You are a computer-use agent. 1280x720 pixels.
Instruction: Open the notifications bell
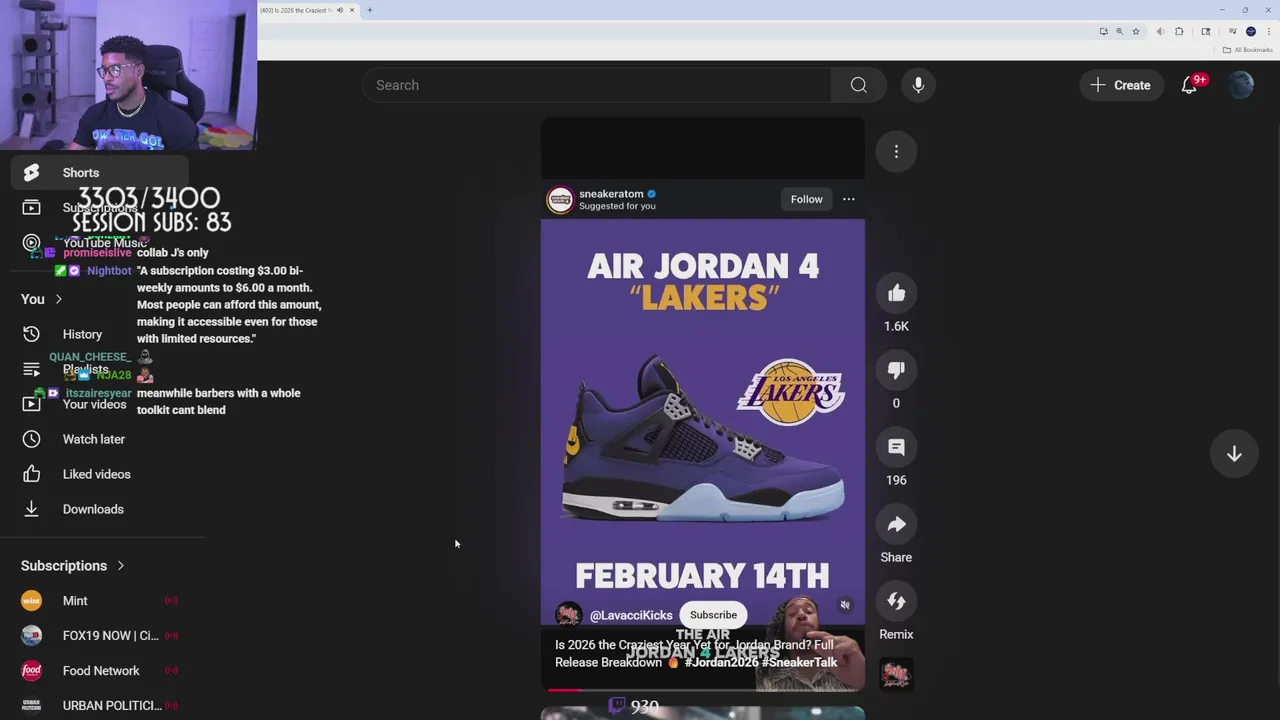point(1189,85)
